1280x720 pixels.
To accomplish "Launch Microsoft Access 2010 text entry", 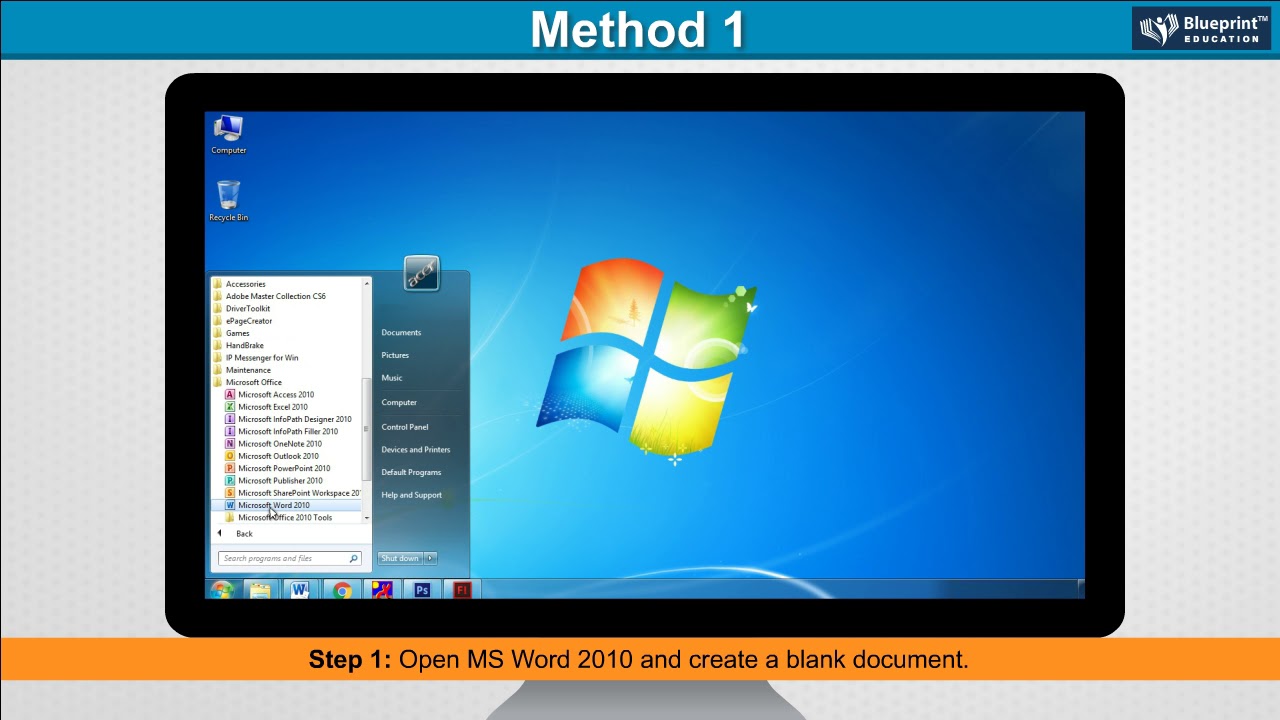I will tap(276, 395).
